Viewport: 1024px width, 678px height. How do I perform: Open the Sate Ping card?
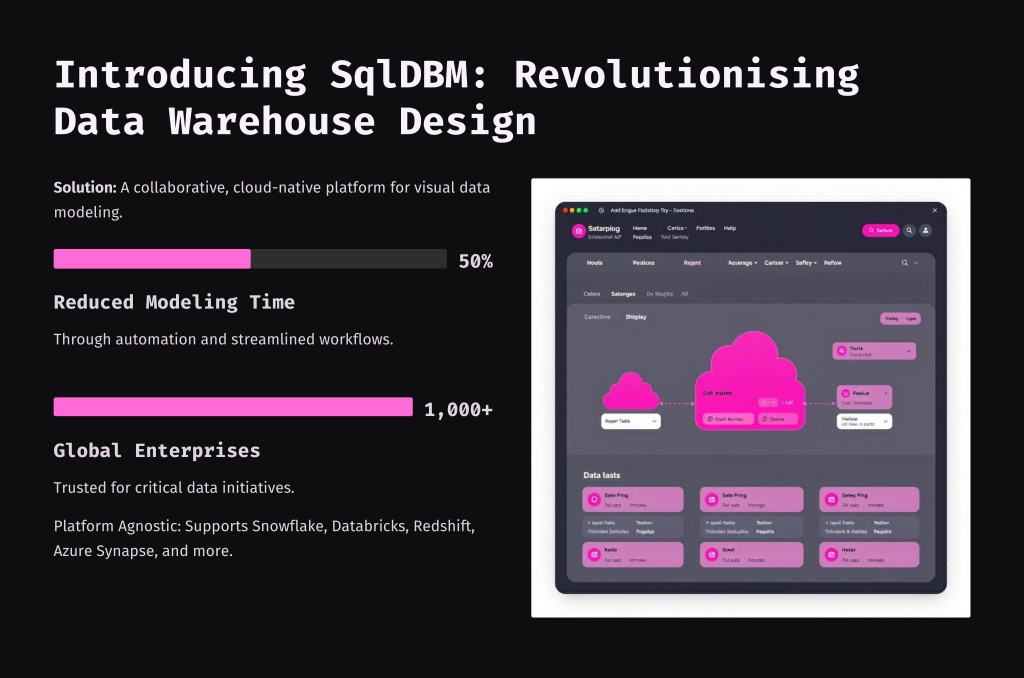[633, 500]
